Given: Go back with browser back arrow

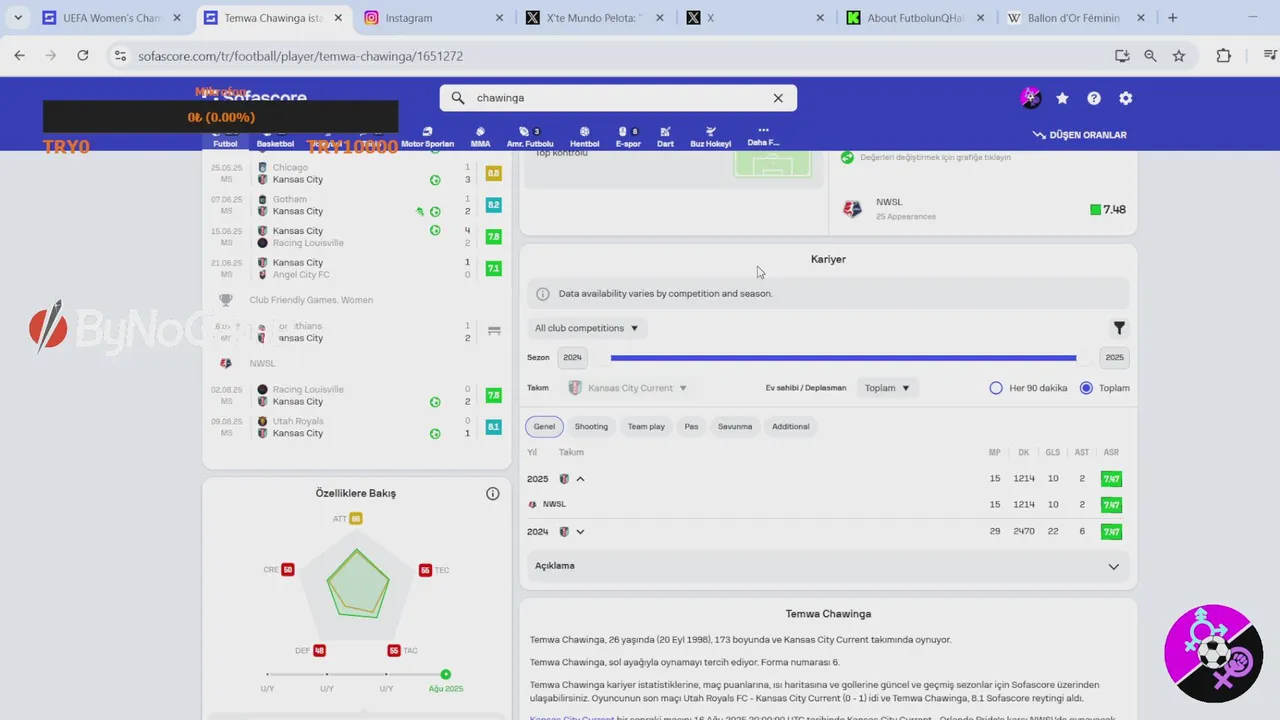Looking at the screenshot, I should coord(19,56).
